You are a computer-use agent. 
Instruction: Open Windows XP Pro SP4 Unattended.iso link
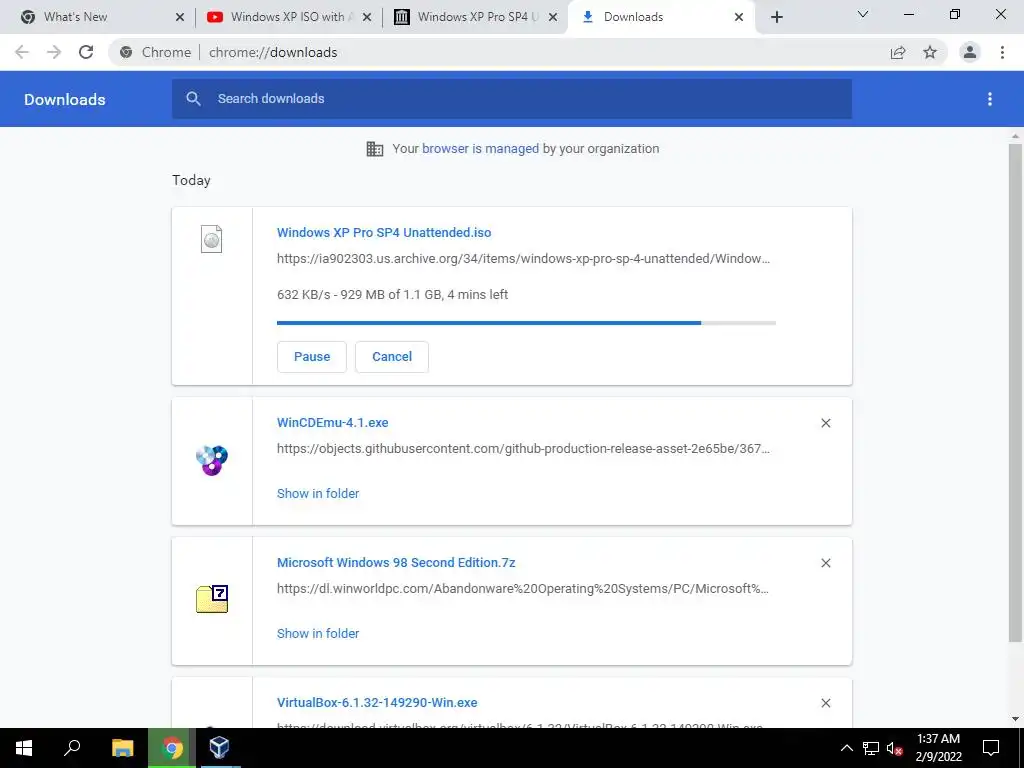click(384, 232)
